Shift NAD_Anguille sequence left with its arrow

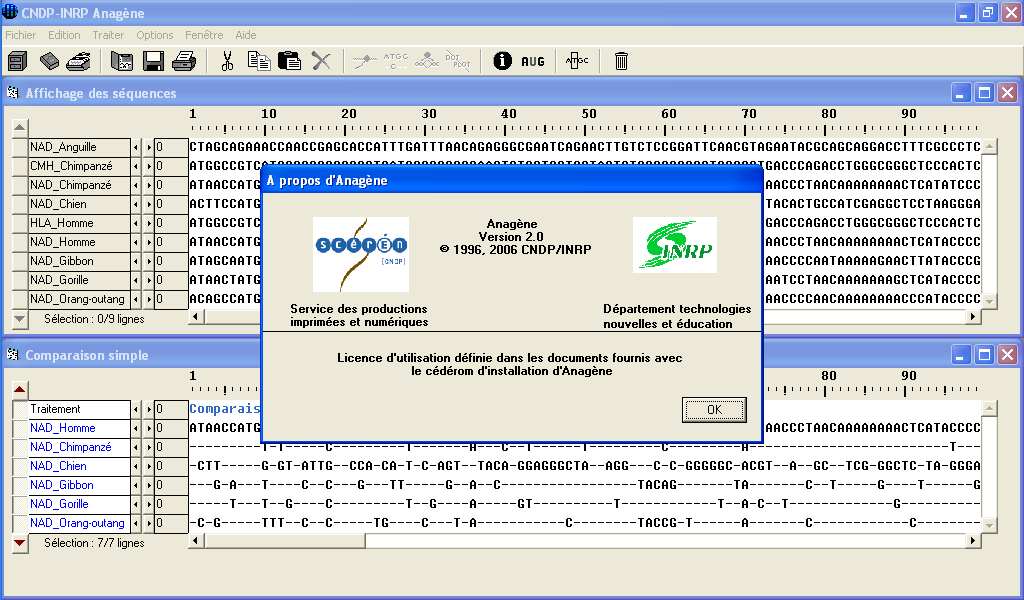(x=136, y=147)
